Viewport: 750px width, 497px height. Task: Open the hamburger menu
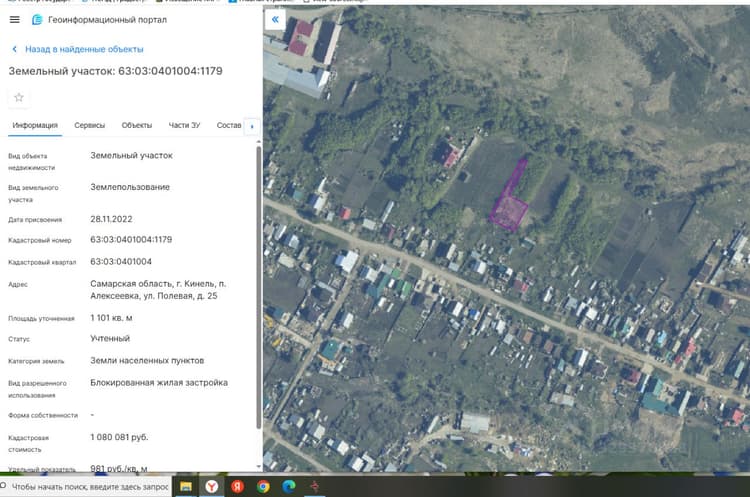click(x=14, y=20)
